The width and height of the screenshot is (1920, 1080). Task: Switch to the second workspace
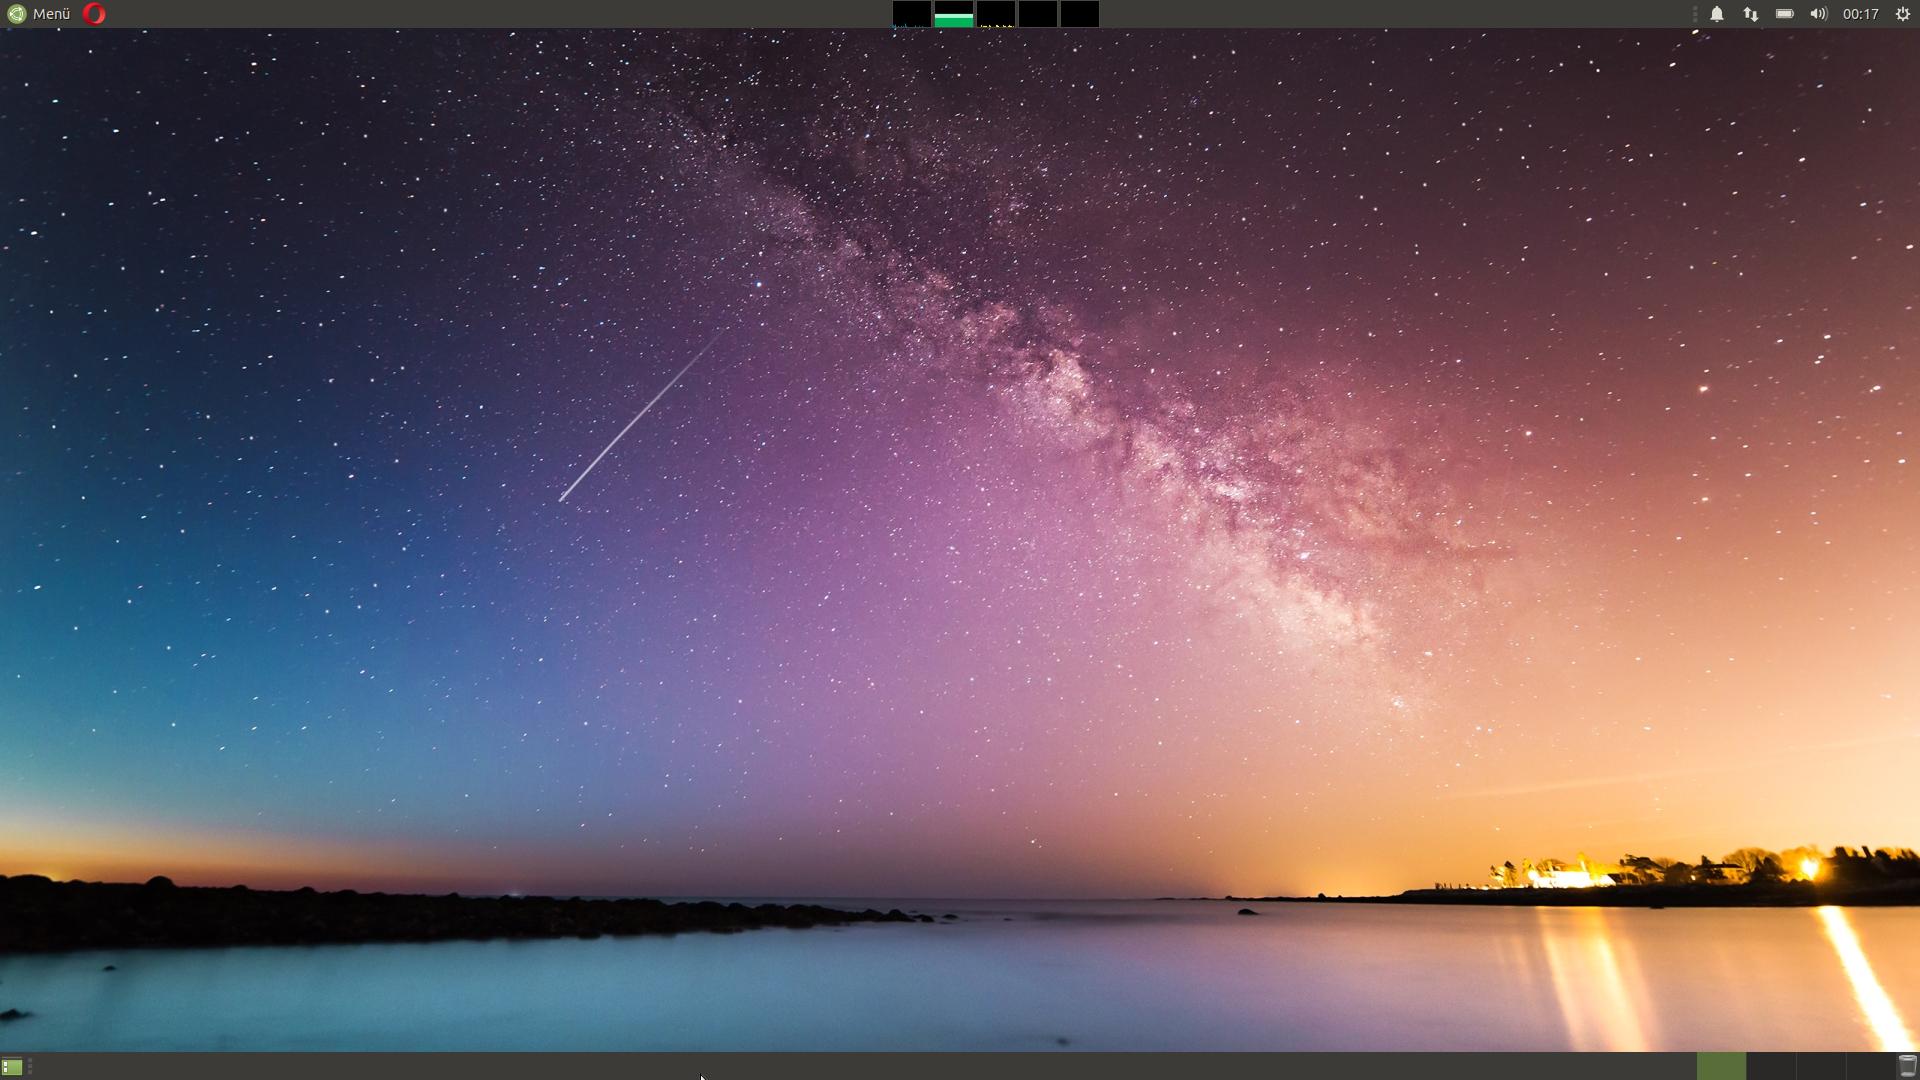click(x=1771, y=1066)
